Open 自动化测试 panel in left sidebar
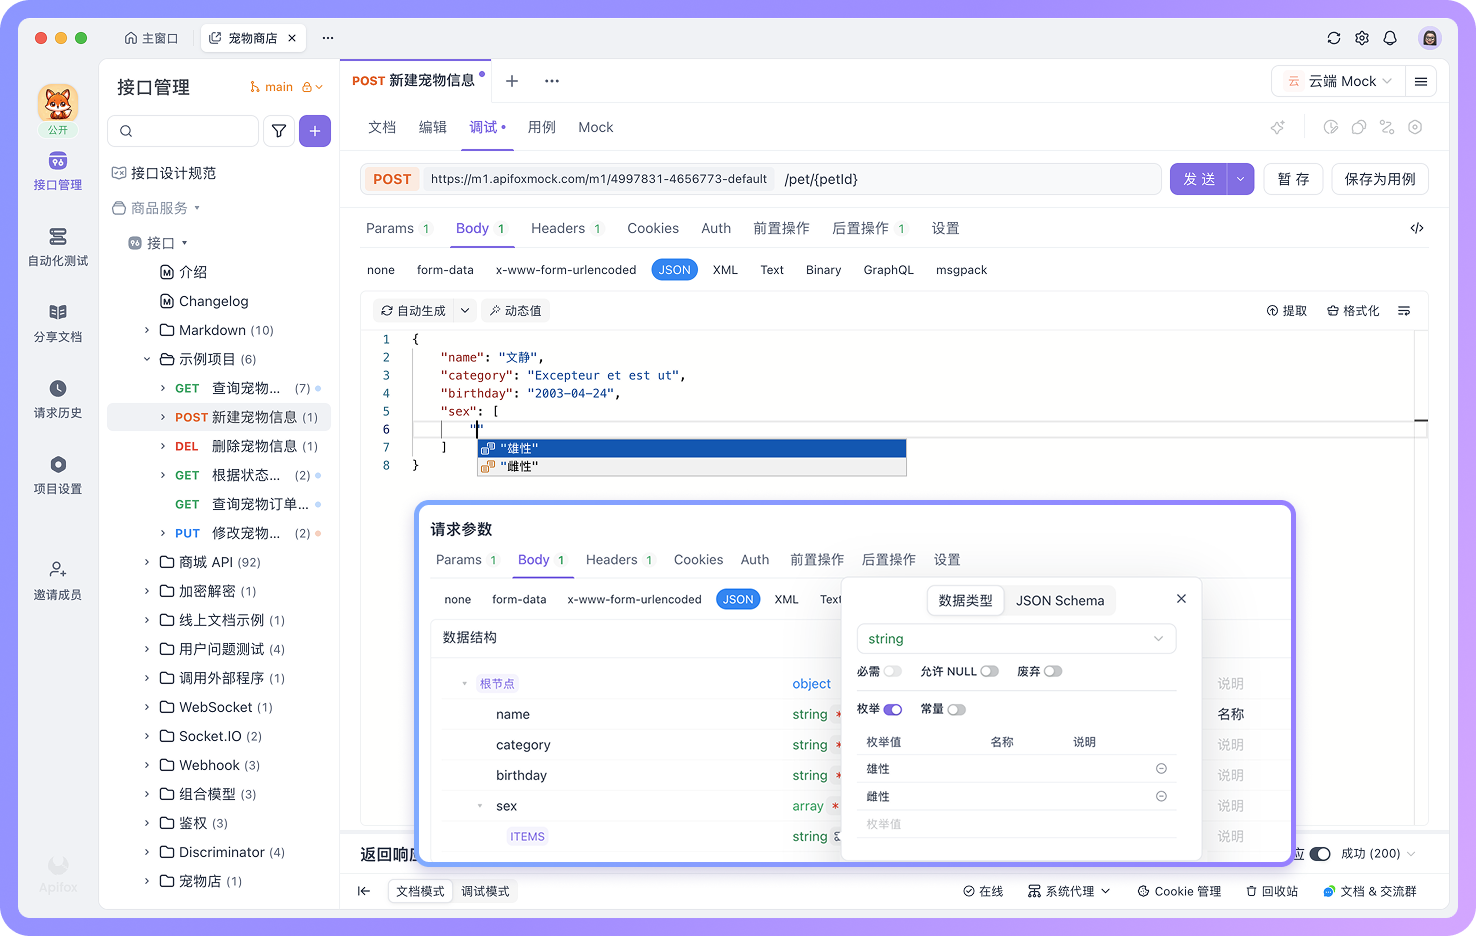 pyautogui.click(x=57, y=248)
